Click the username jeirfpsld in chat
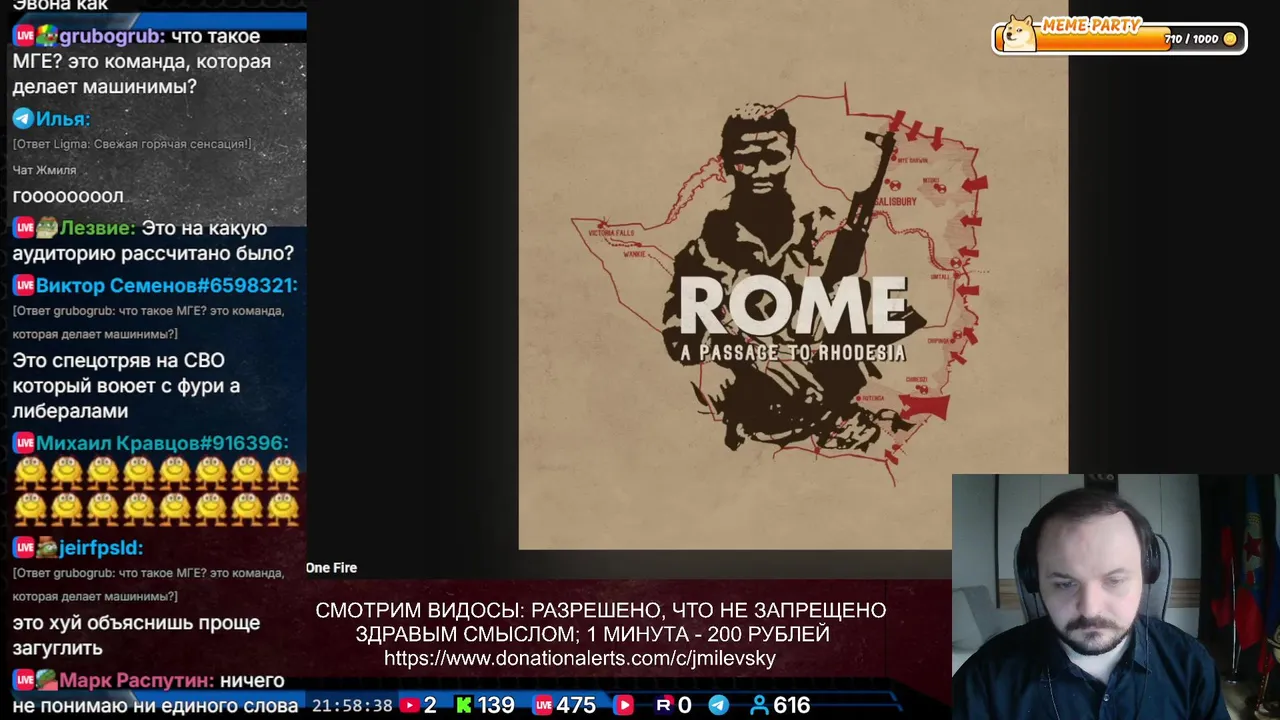The image size is (1280, 720). [101, 548]
